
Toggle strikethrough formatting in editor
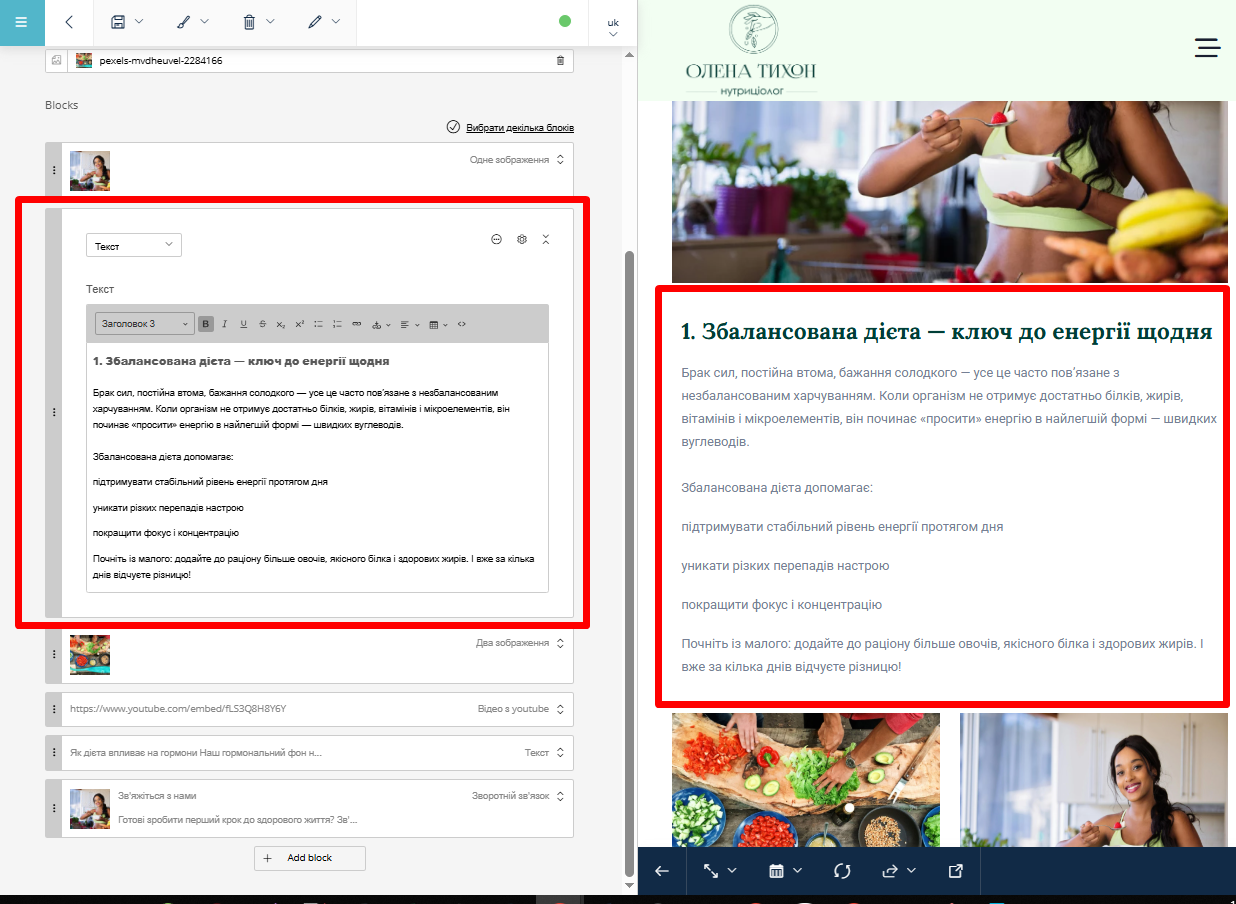click(262, 324)
